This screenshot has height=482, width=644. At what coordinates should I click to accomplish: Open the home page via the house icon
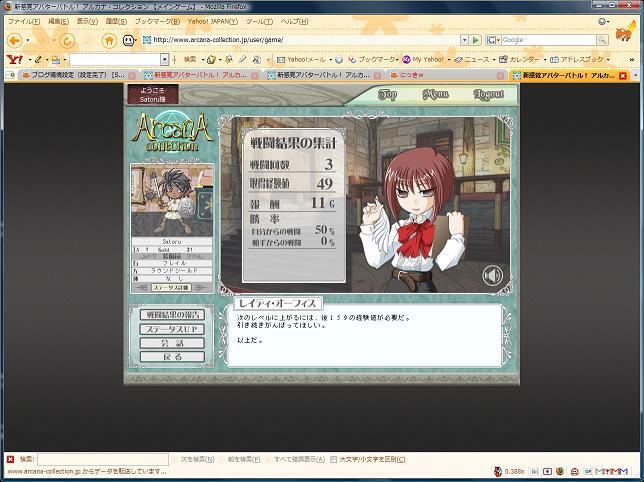pos(109,40)
